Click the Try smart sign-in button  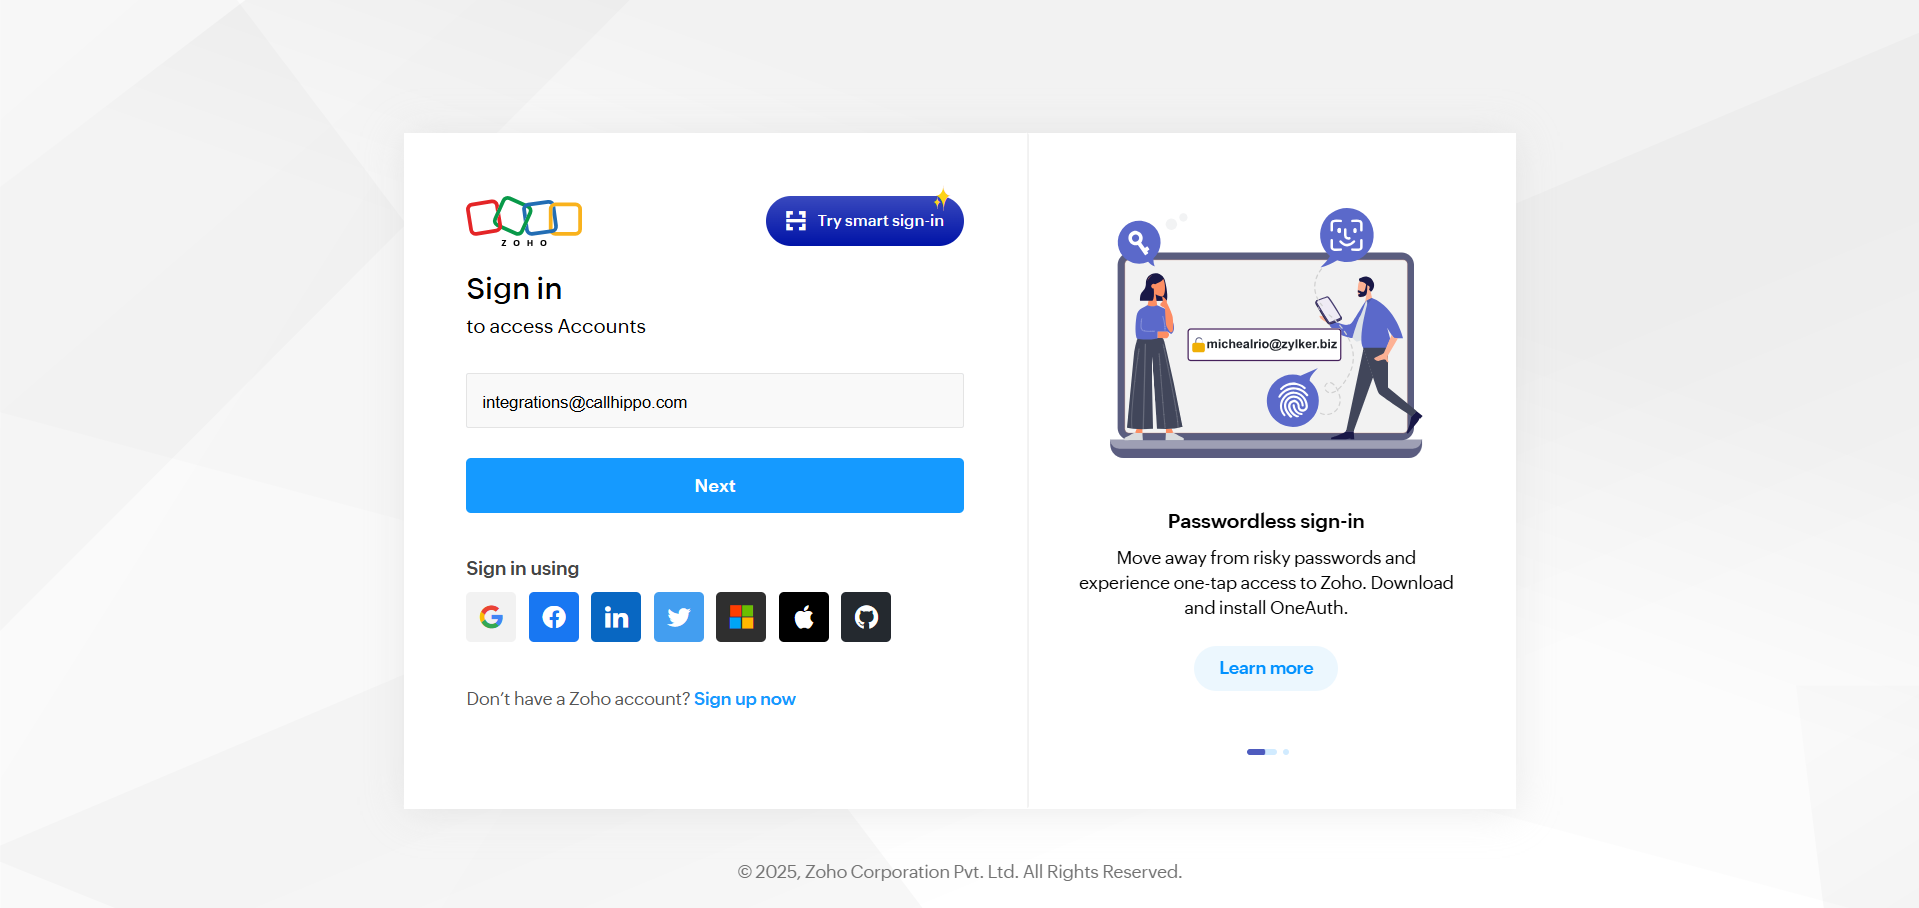coord(865,221)
